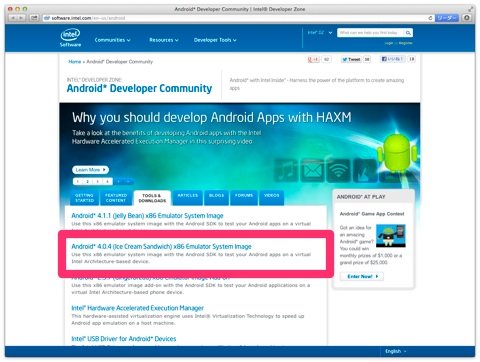
Task: Switch to the Videos tab
Action: 271,197
